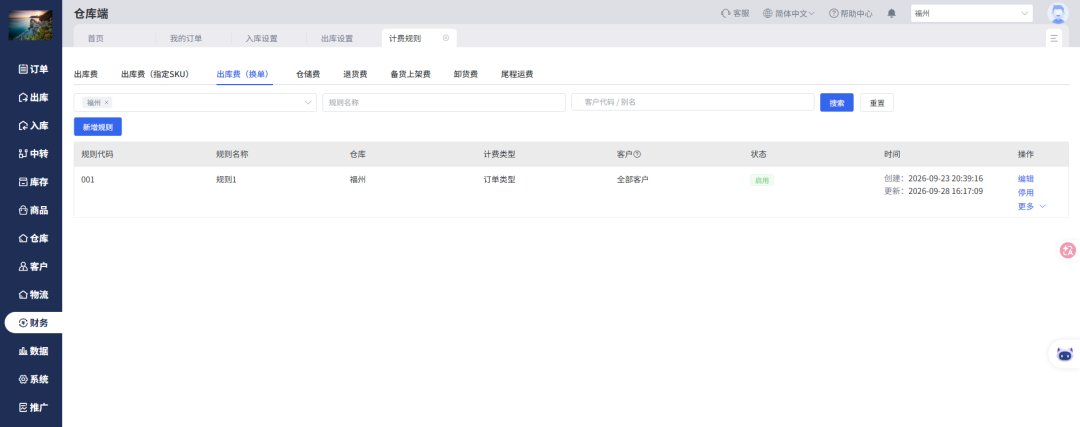
Task: Click the 规则代码 column header
Action: (97, 154)
